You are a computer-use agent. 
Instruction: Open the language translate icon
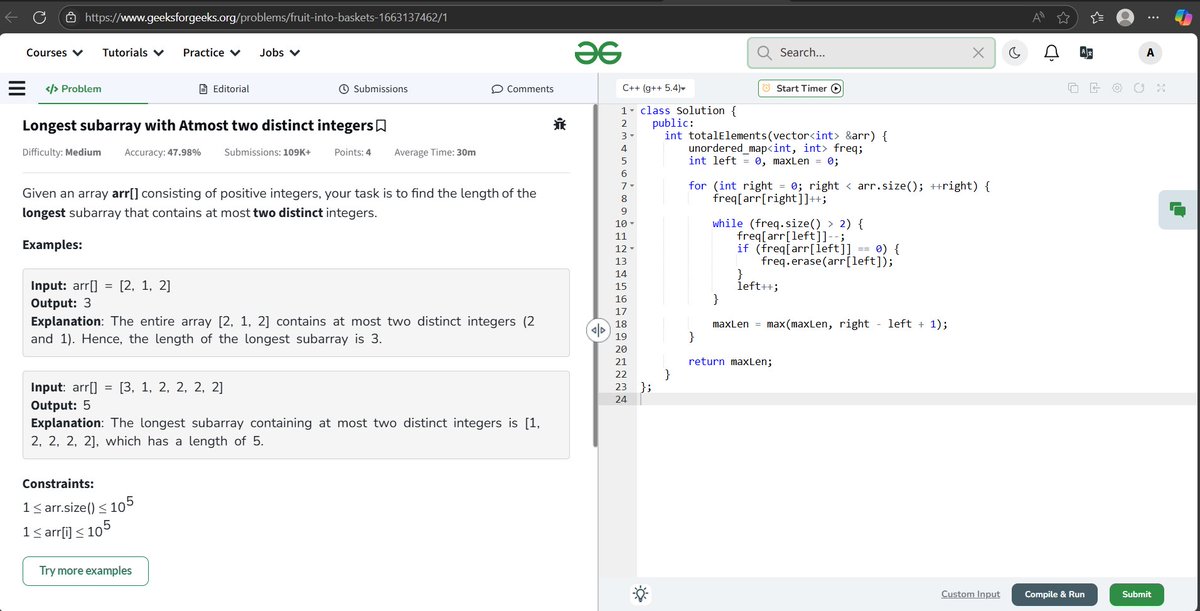tap(1088, 53)
